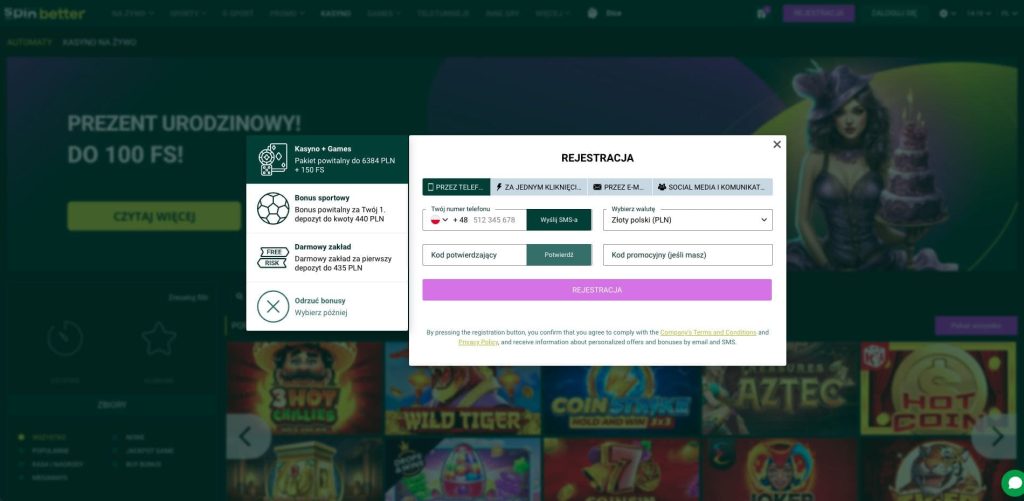Image resolution: width=1024 pixels, height=501 pixels.
Task: Close the Rejestracja dialog with the X
Action: pos(776,144)
